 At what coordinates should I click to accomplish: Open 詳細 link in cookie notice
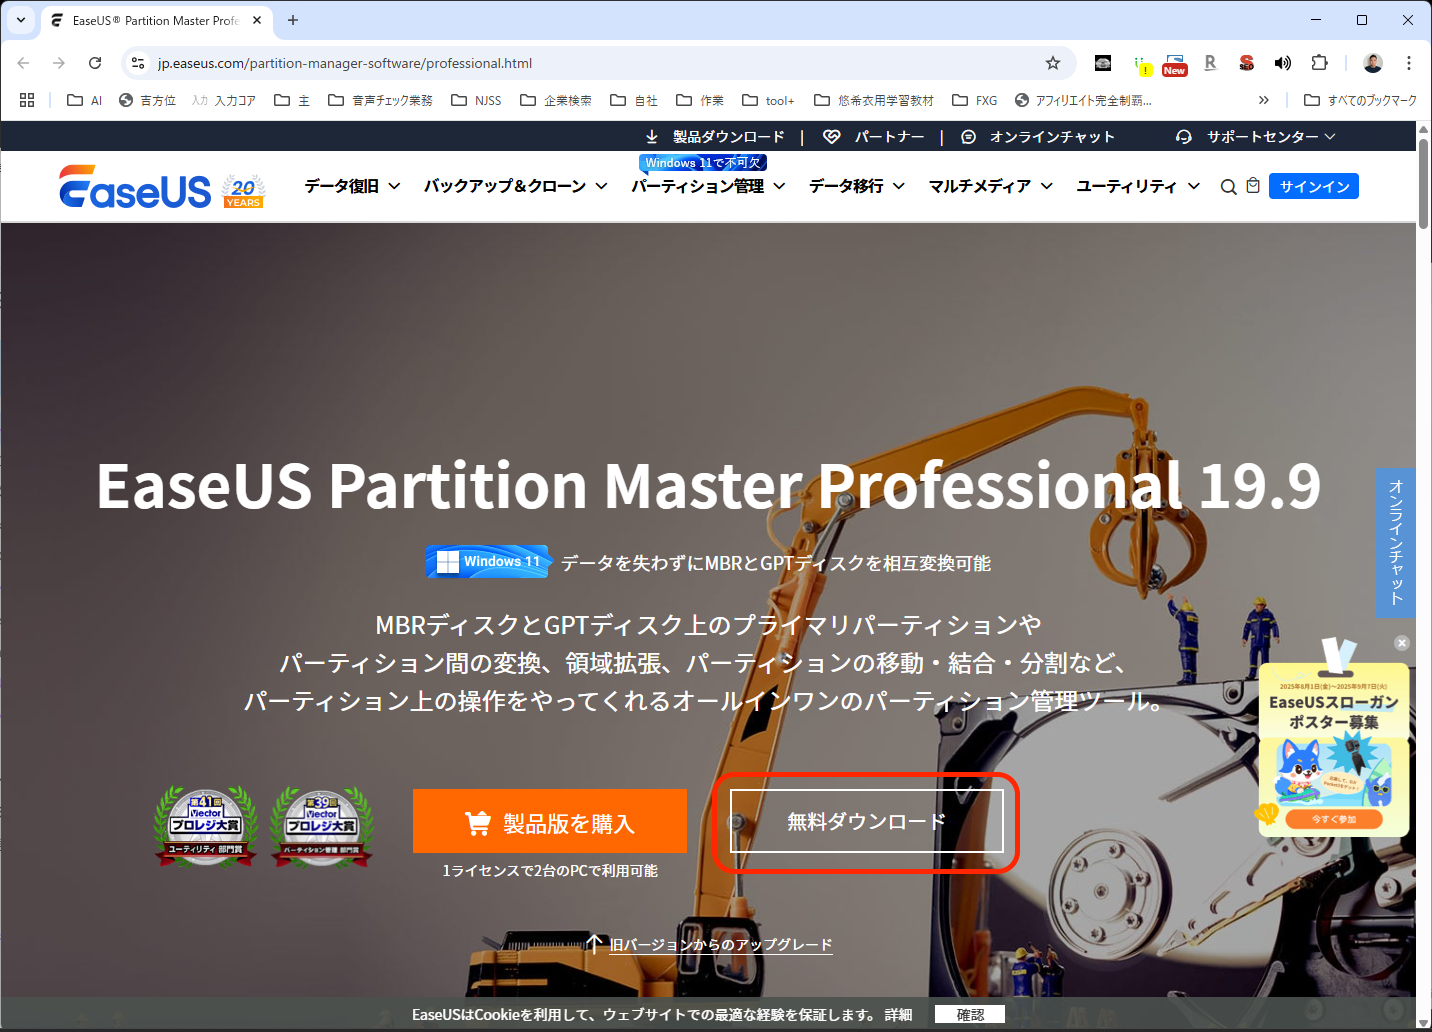pyautogui.click(x=898, y=1015)
